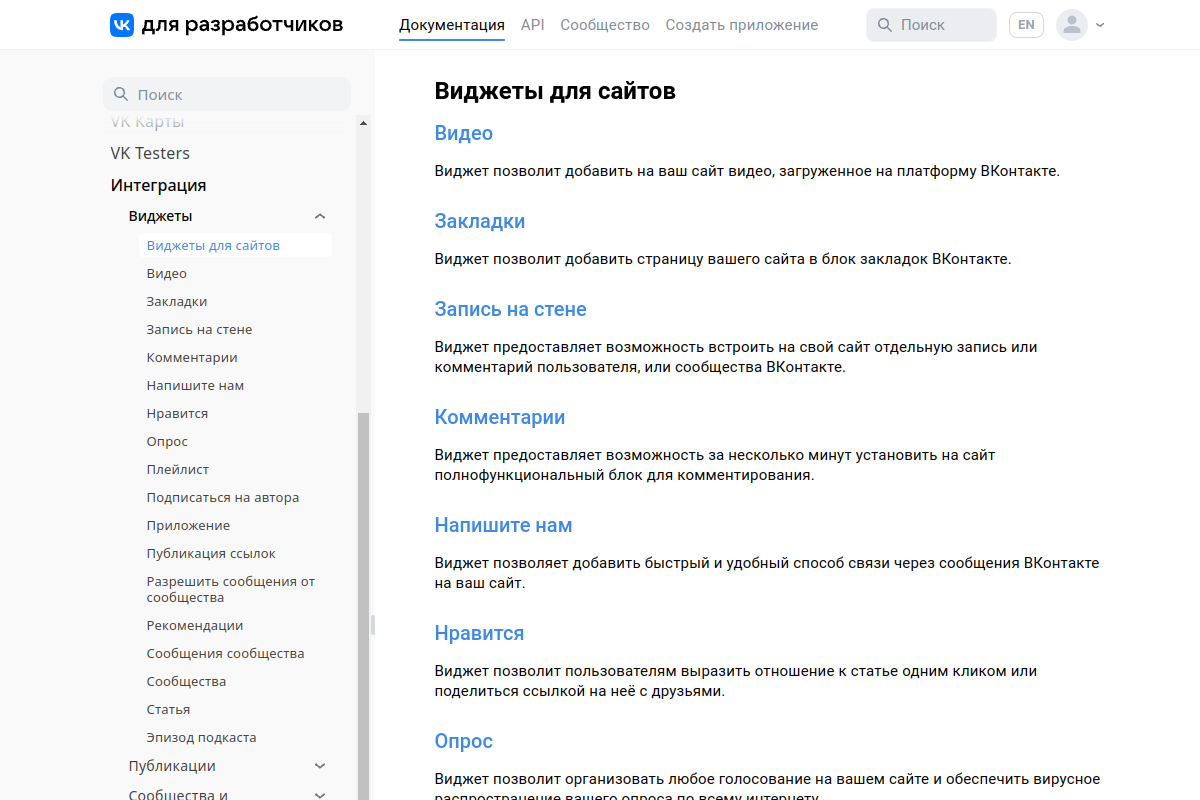1200x800 pixels.
Task: Open Приложение in the sidebar
Action: click(189, 525)
